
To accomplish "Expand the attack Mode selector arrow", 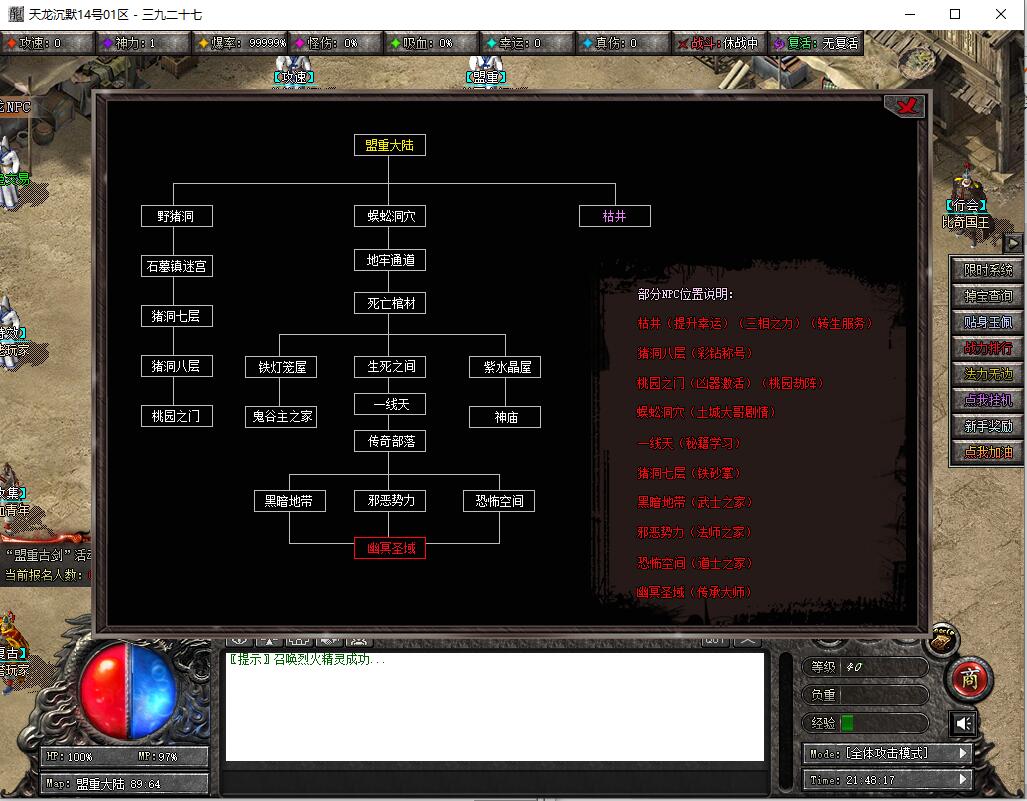I will 963,752.
